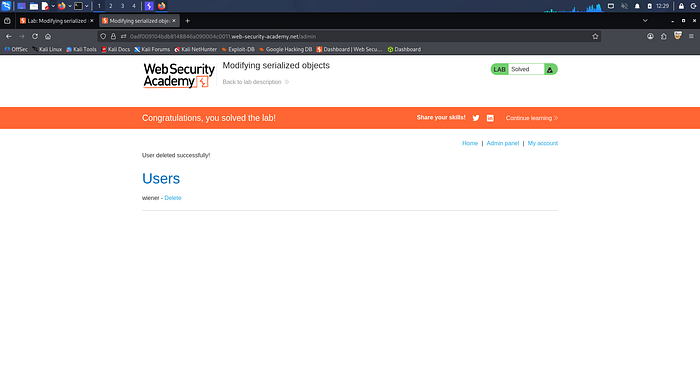Viewport: 700px width, 366px height.
Task: Share on LinkedIn icon
Action: click(x=490, y=118)
